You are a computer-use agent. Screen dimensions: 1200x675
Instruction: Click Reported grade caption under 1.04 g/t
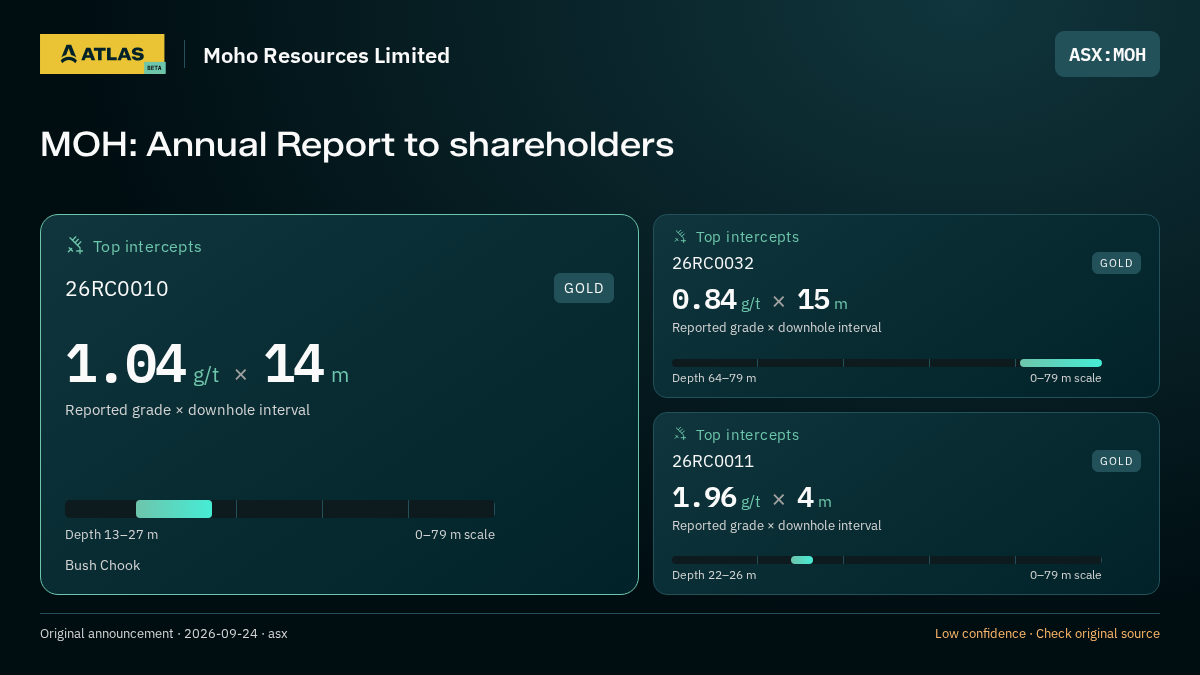click(x=187, y=410)
